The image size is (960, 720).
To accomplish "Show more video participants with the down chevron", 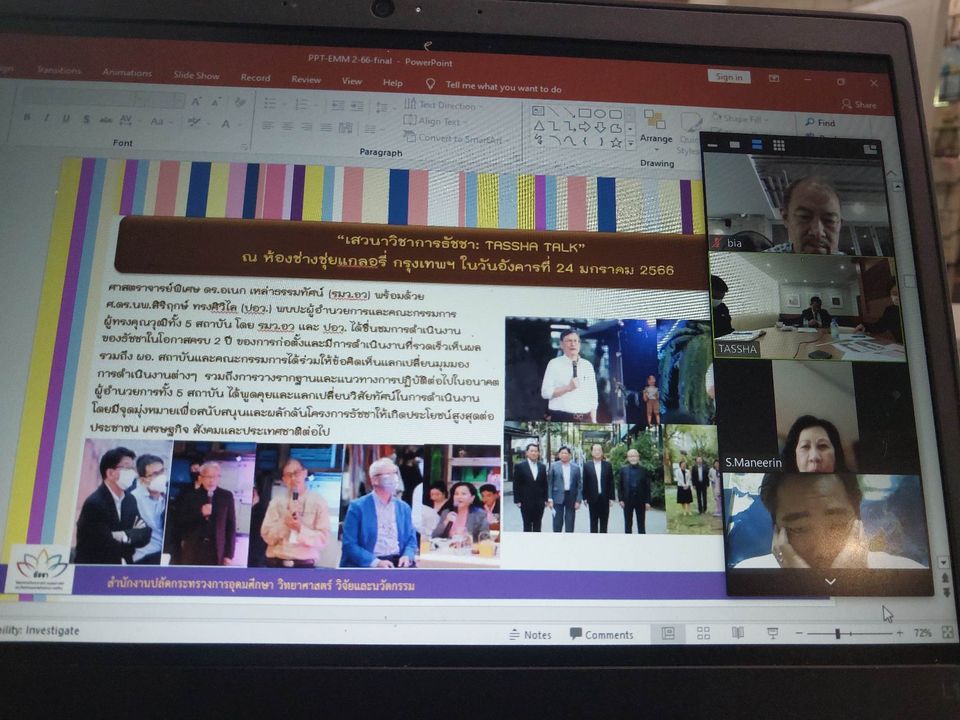I will 829,581.
